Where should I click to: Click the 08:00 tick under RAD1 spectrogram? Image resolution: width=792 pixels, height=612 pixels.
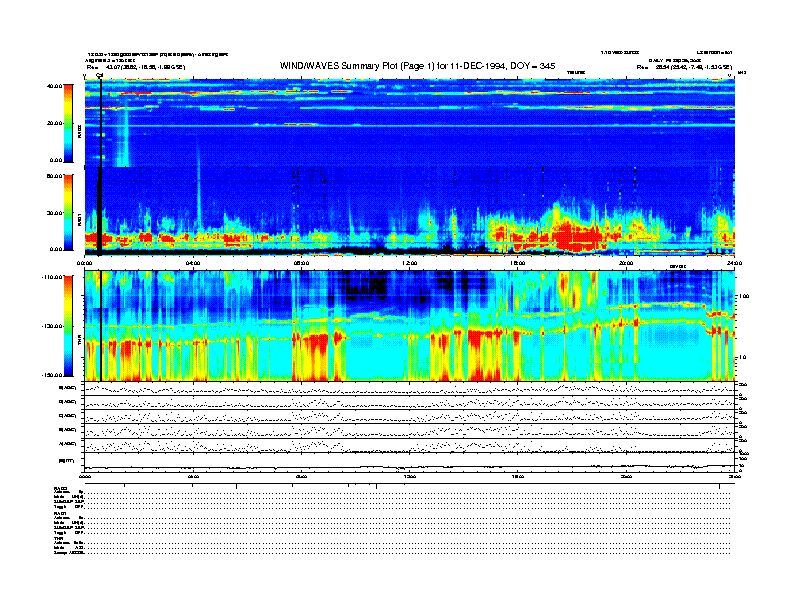[x=301, y=263]
